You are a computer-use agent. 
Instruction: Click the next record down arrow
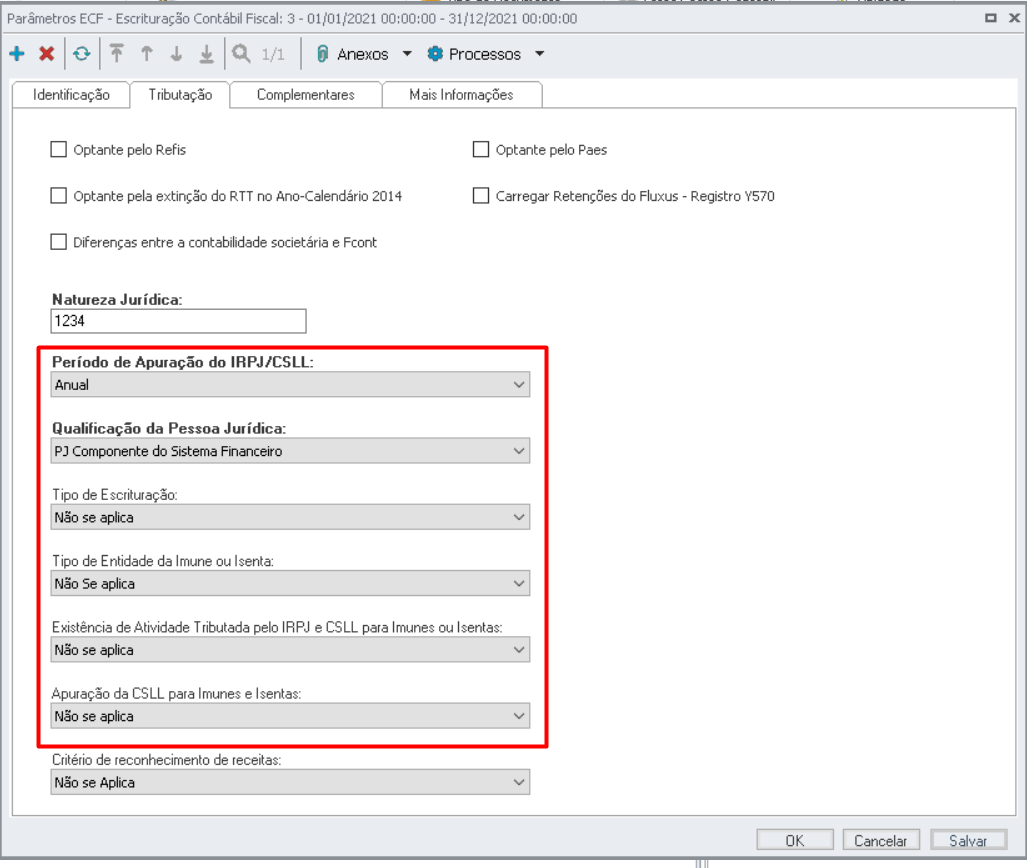pyautogui.click(x=176, y=54)
